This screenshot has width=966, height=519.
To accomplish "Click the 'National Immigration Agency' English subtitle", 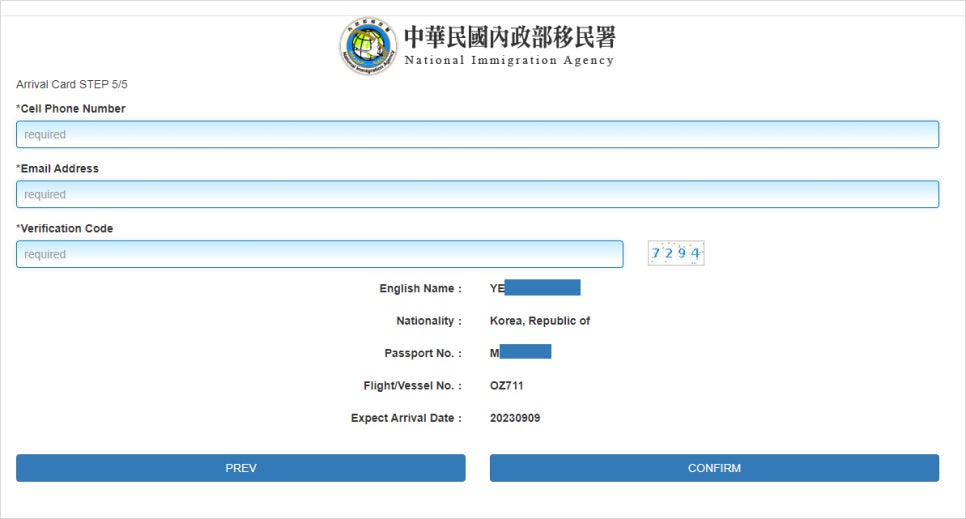I will coord(509,60).
